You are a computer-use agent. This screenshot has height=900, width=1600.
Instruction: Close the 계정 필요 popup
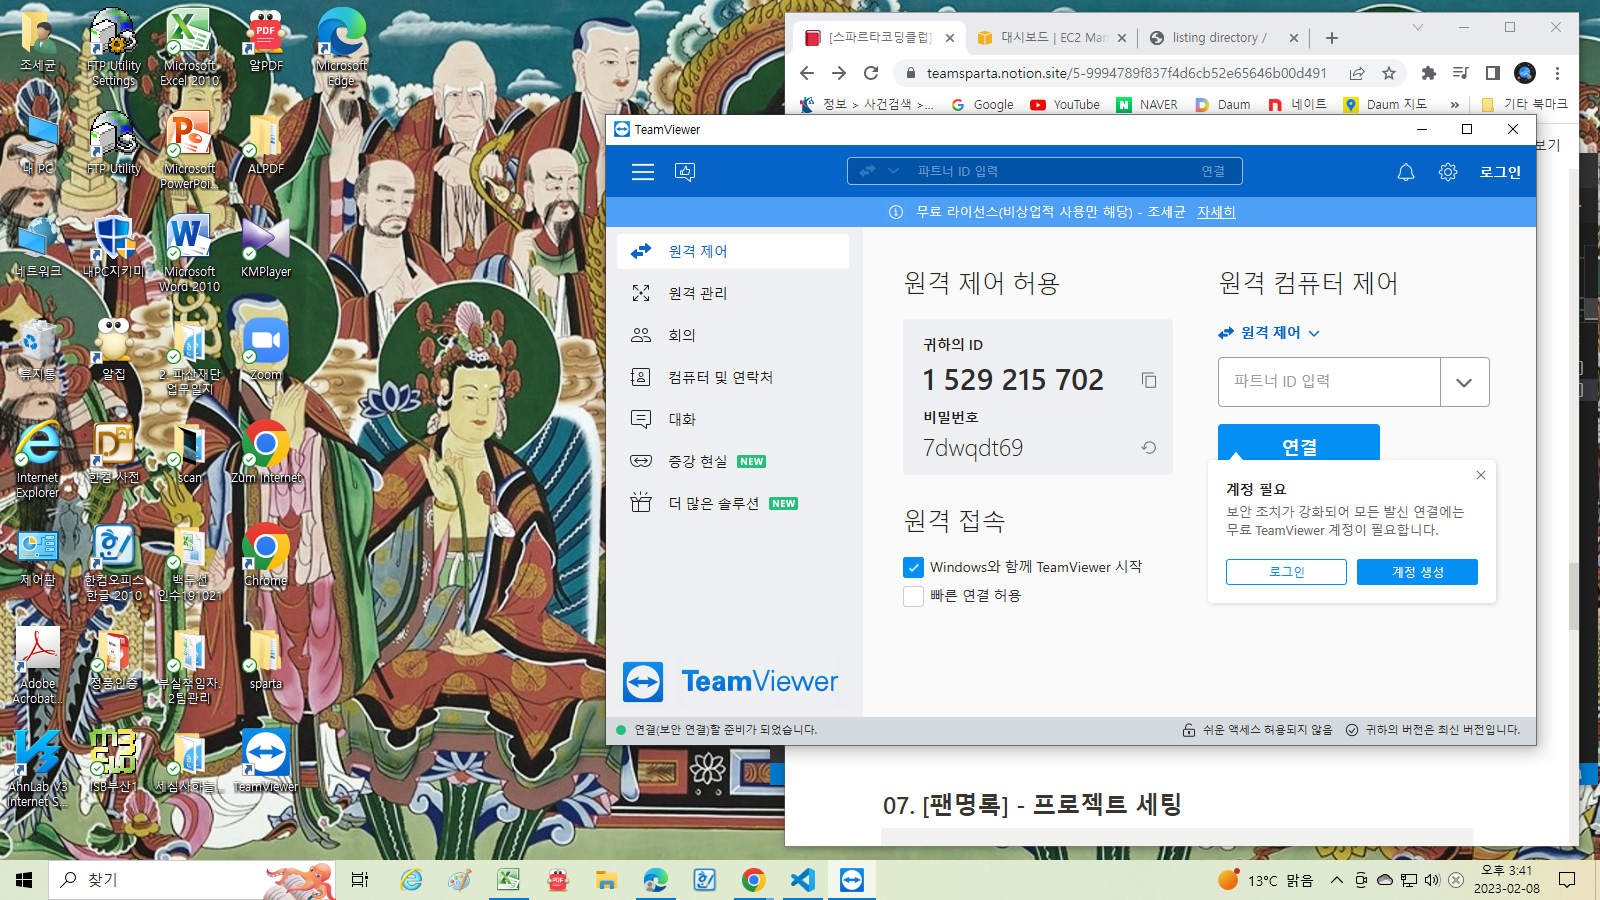click(1481, 475)
